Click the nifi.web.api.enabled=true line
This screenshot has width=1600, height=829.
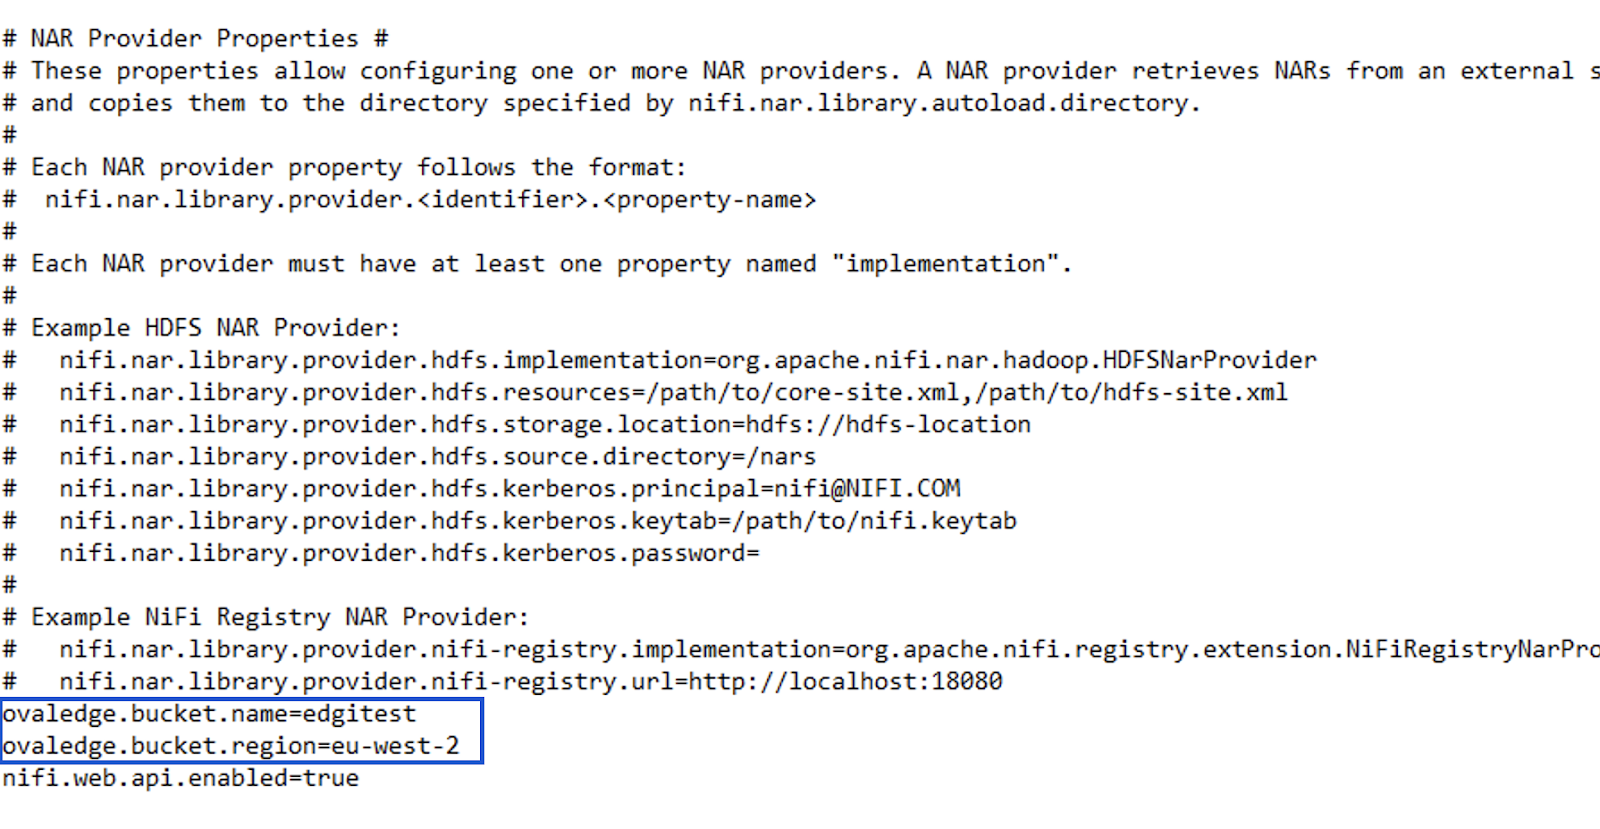coord(180,778)
